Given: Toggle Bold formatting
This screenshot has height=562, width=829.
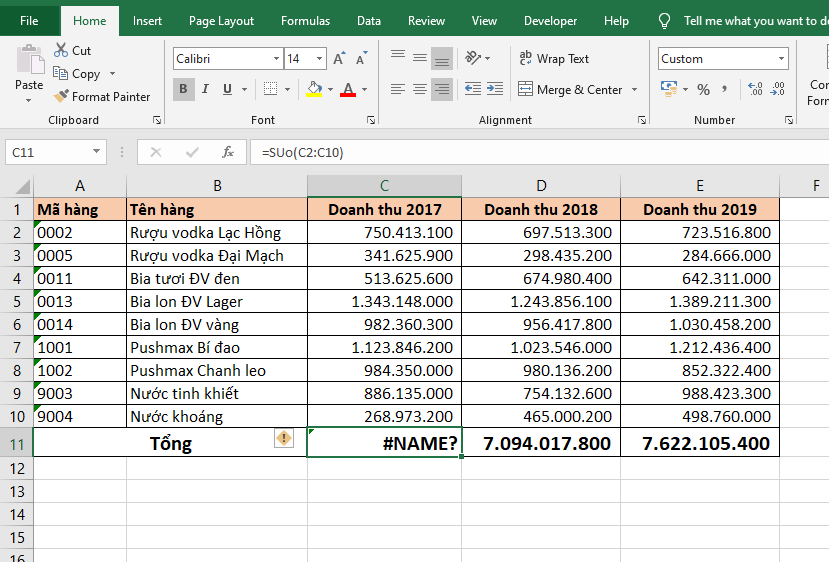Looking at the screenshot, I should [183, 90].
